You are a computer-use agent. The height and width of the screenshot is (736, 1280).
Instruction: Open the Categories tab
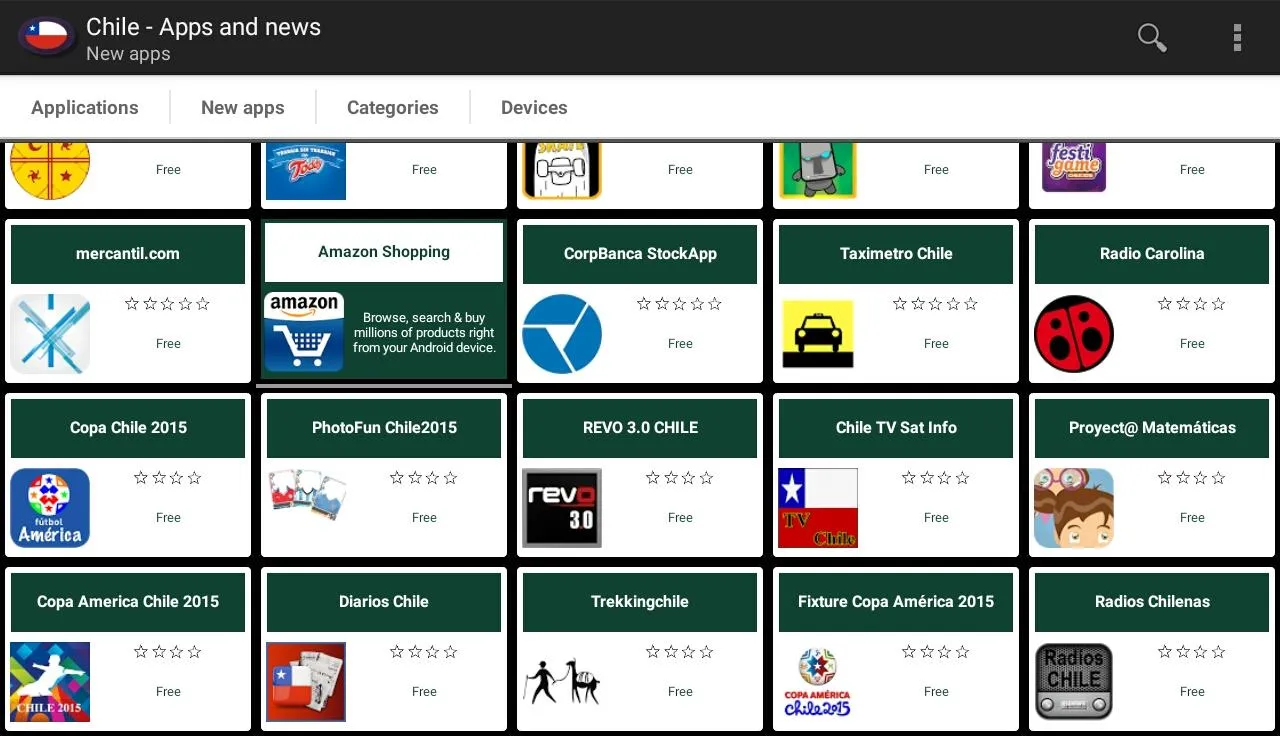coord(393,107)
